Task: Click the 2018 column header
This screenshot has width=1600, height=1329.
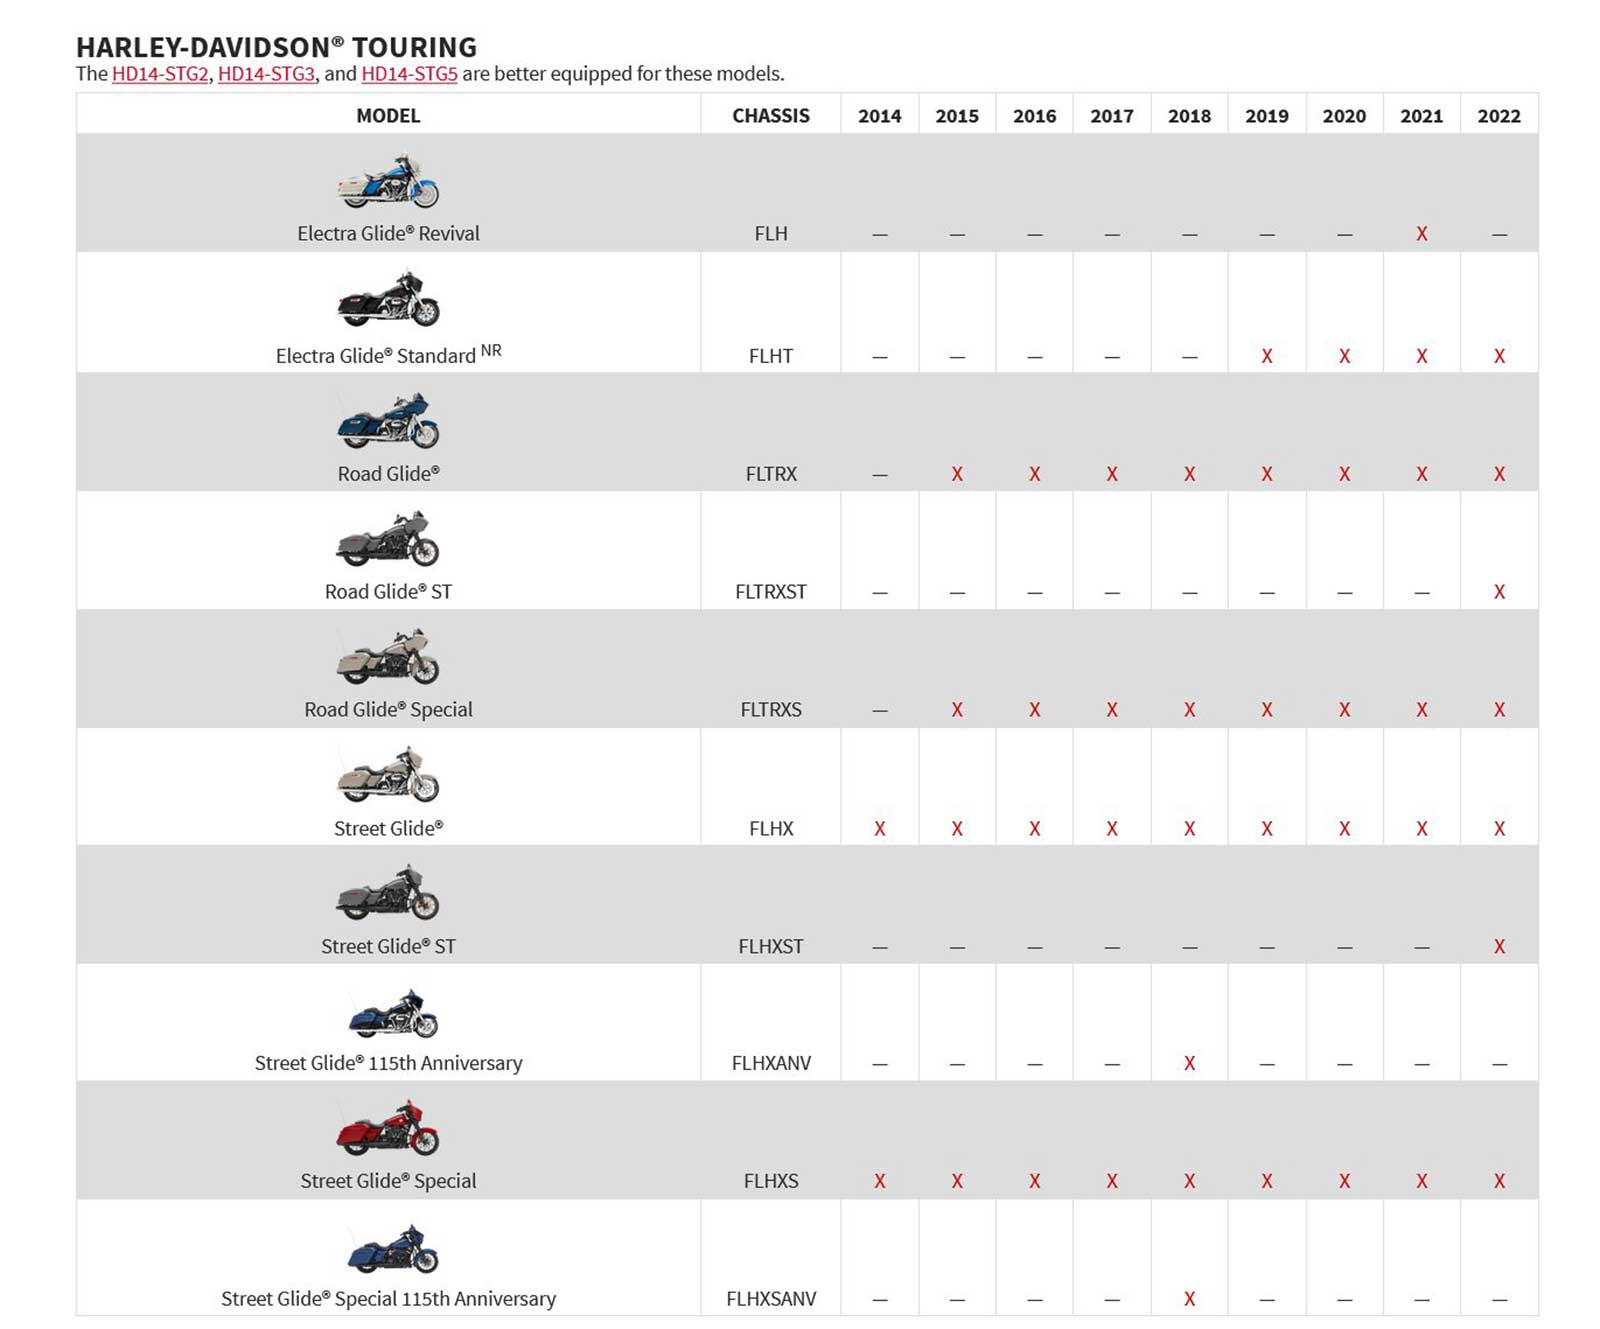Action: coord(1190,116)
